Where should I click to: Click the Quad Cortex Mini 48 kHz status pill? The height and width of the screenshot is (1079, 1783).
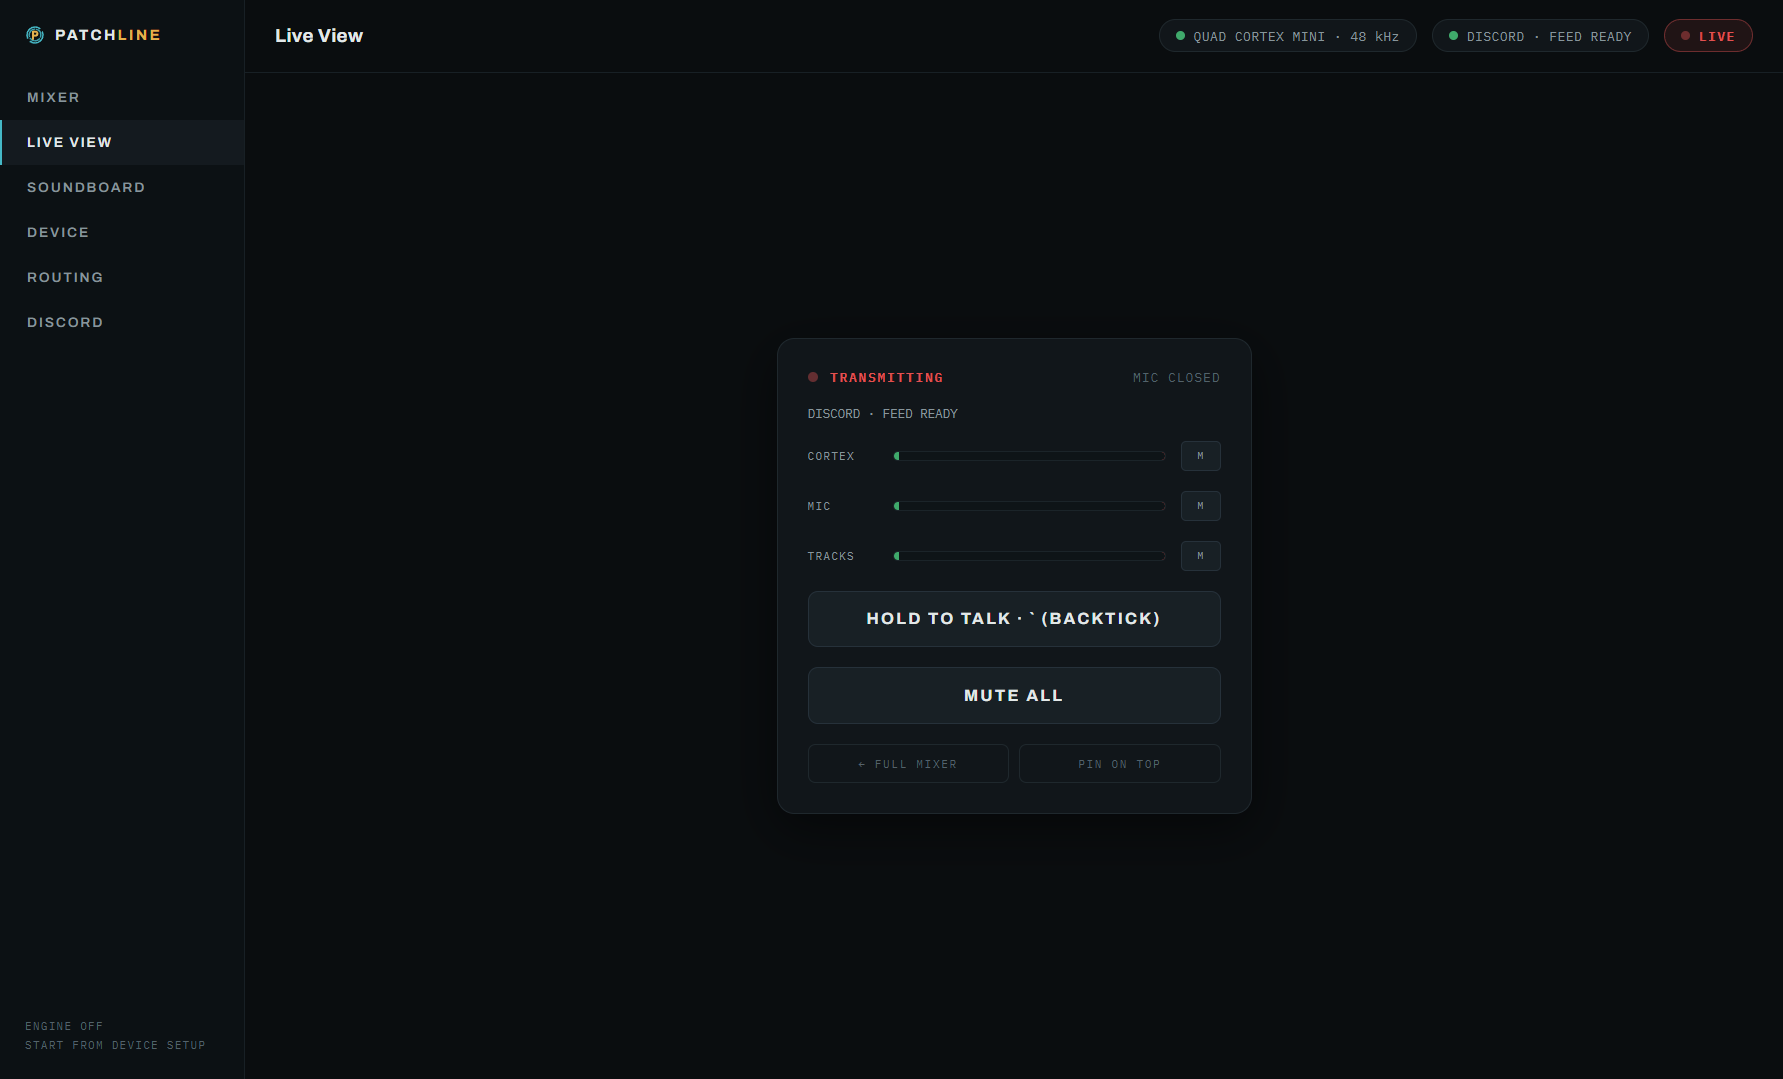coord(1287,36)
